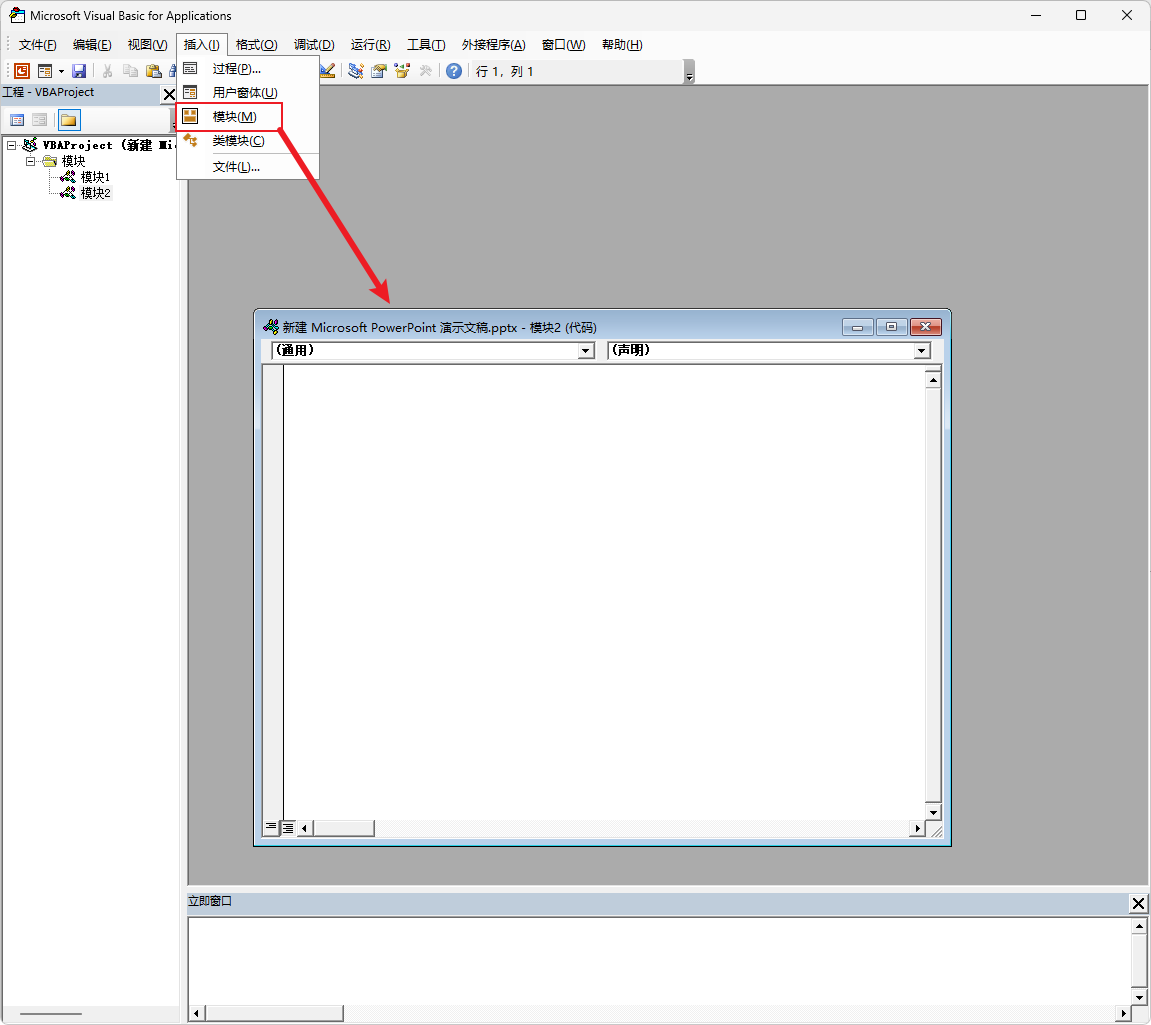The image size is (1151, 1025).
Task: Click the Save icon in toolbar
Action: pyautogui.click(x=79, y=70)
